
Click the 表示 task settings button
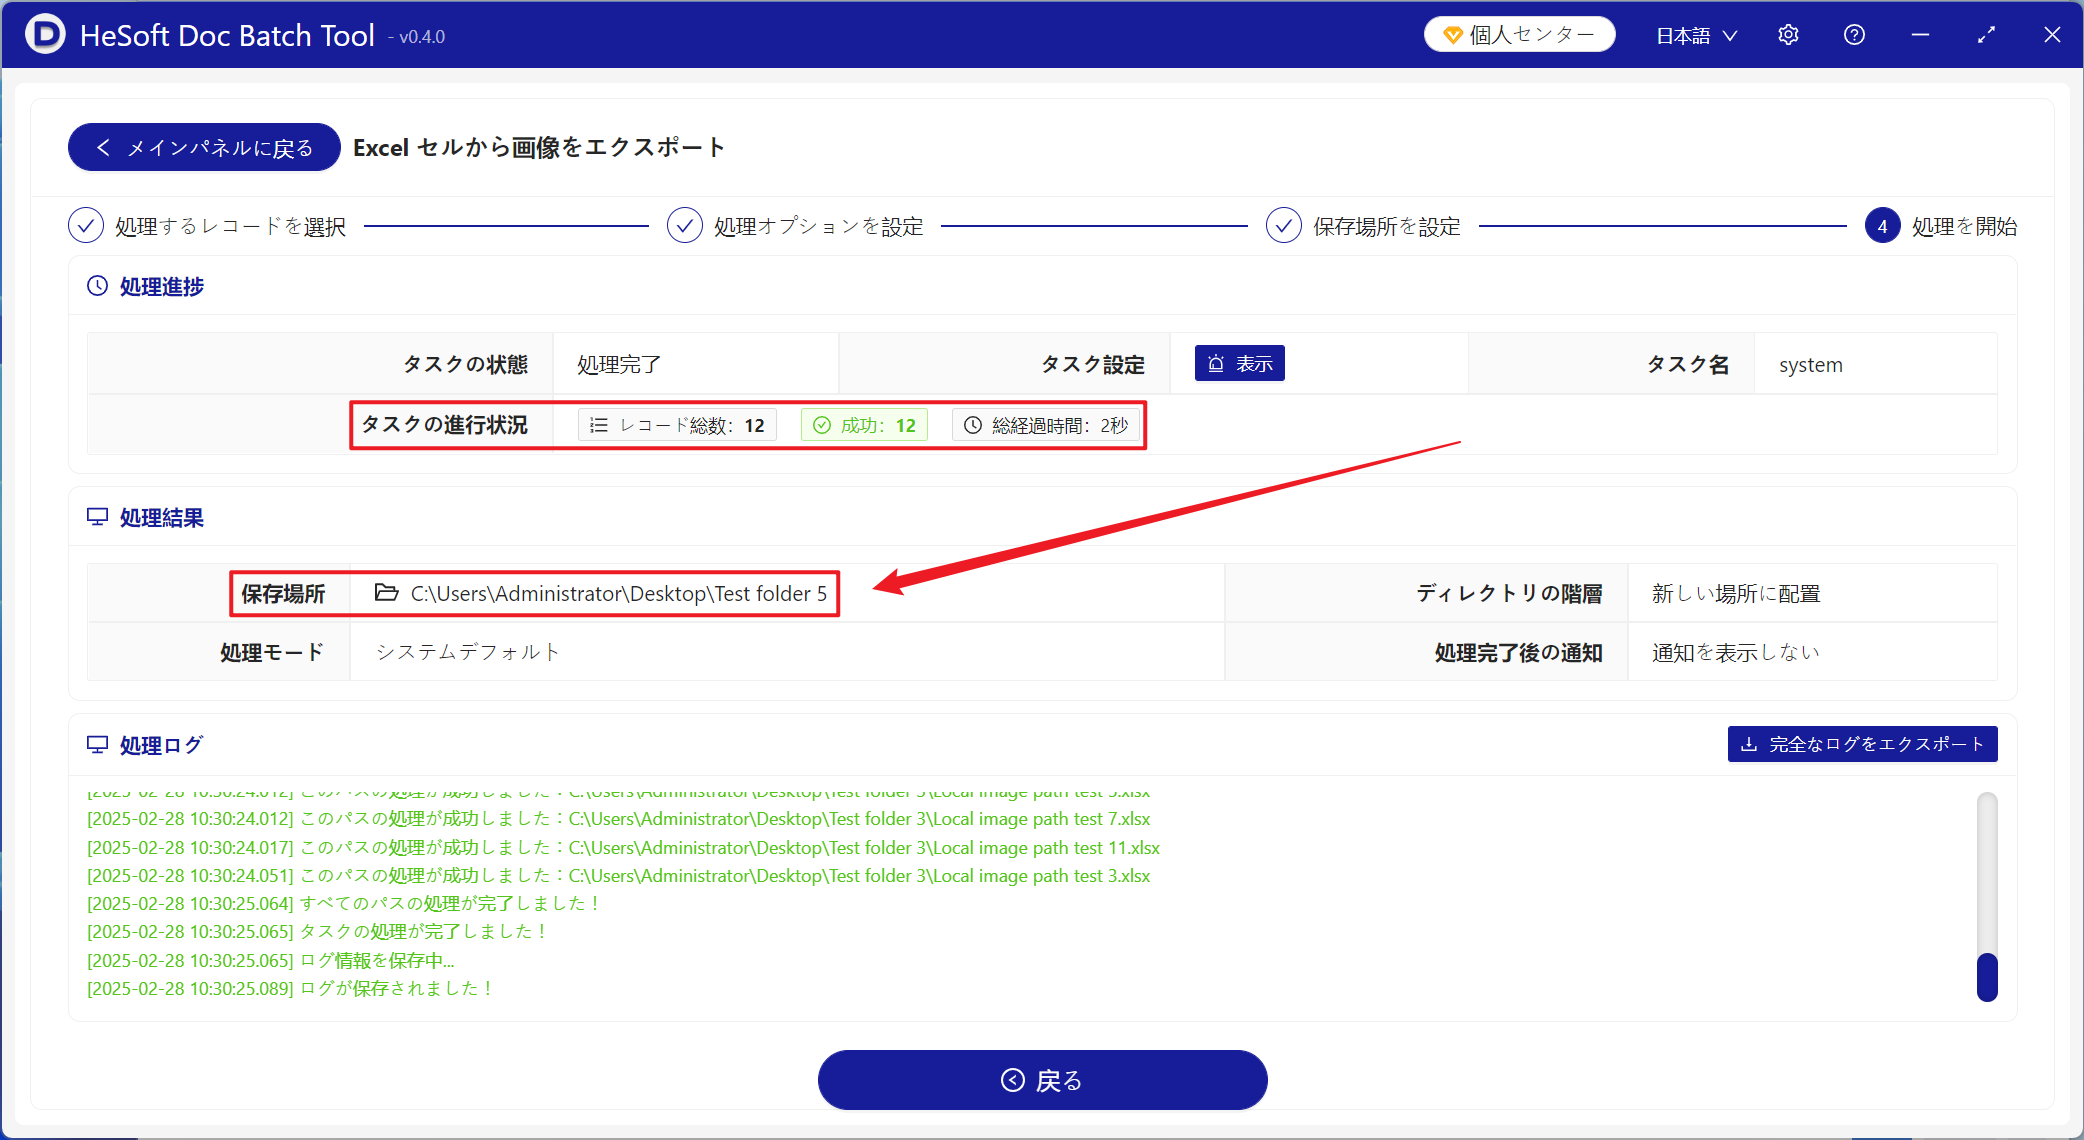click(1240, 364)
